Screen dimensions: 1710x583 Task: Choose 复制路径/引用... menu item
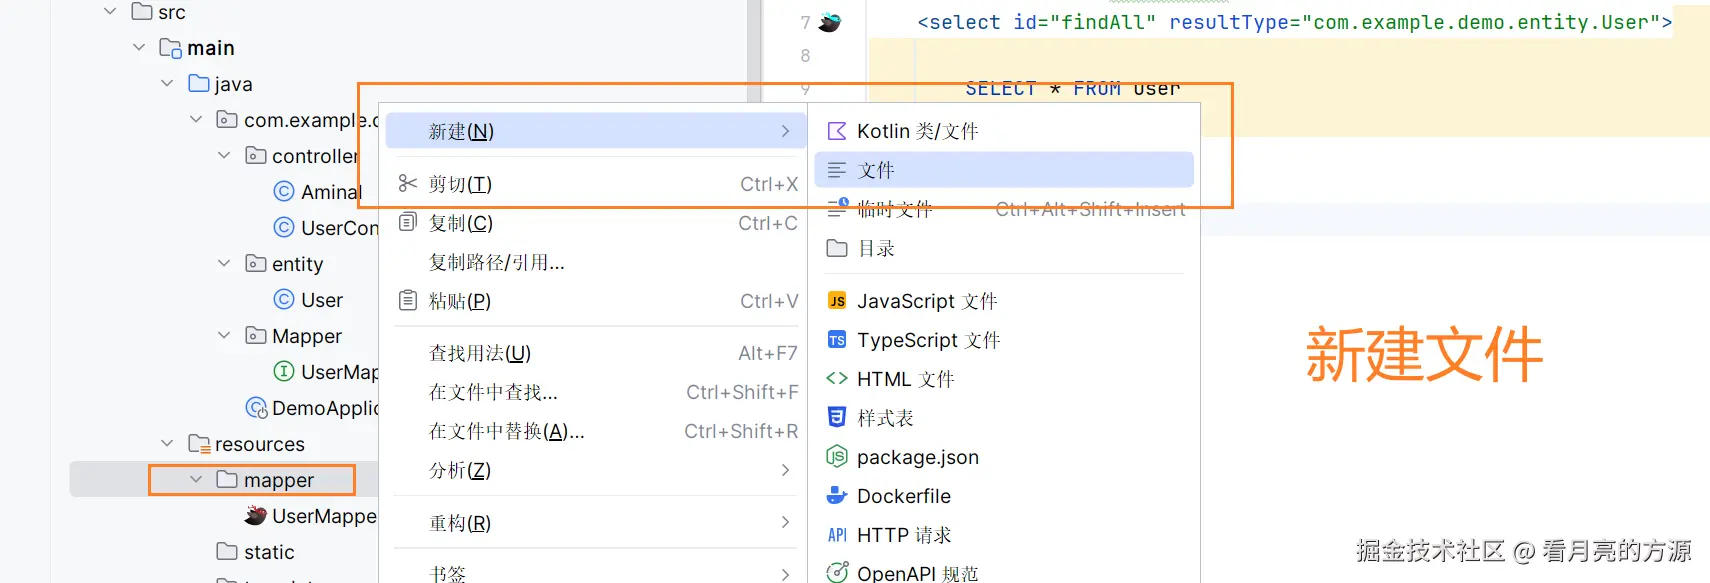click(595, 262)
